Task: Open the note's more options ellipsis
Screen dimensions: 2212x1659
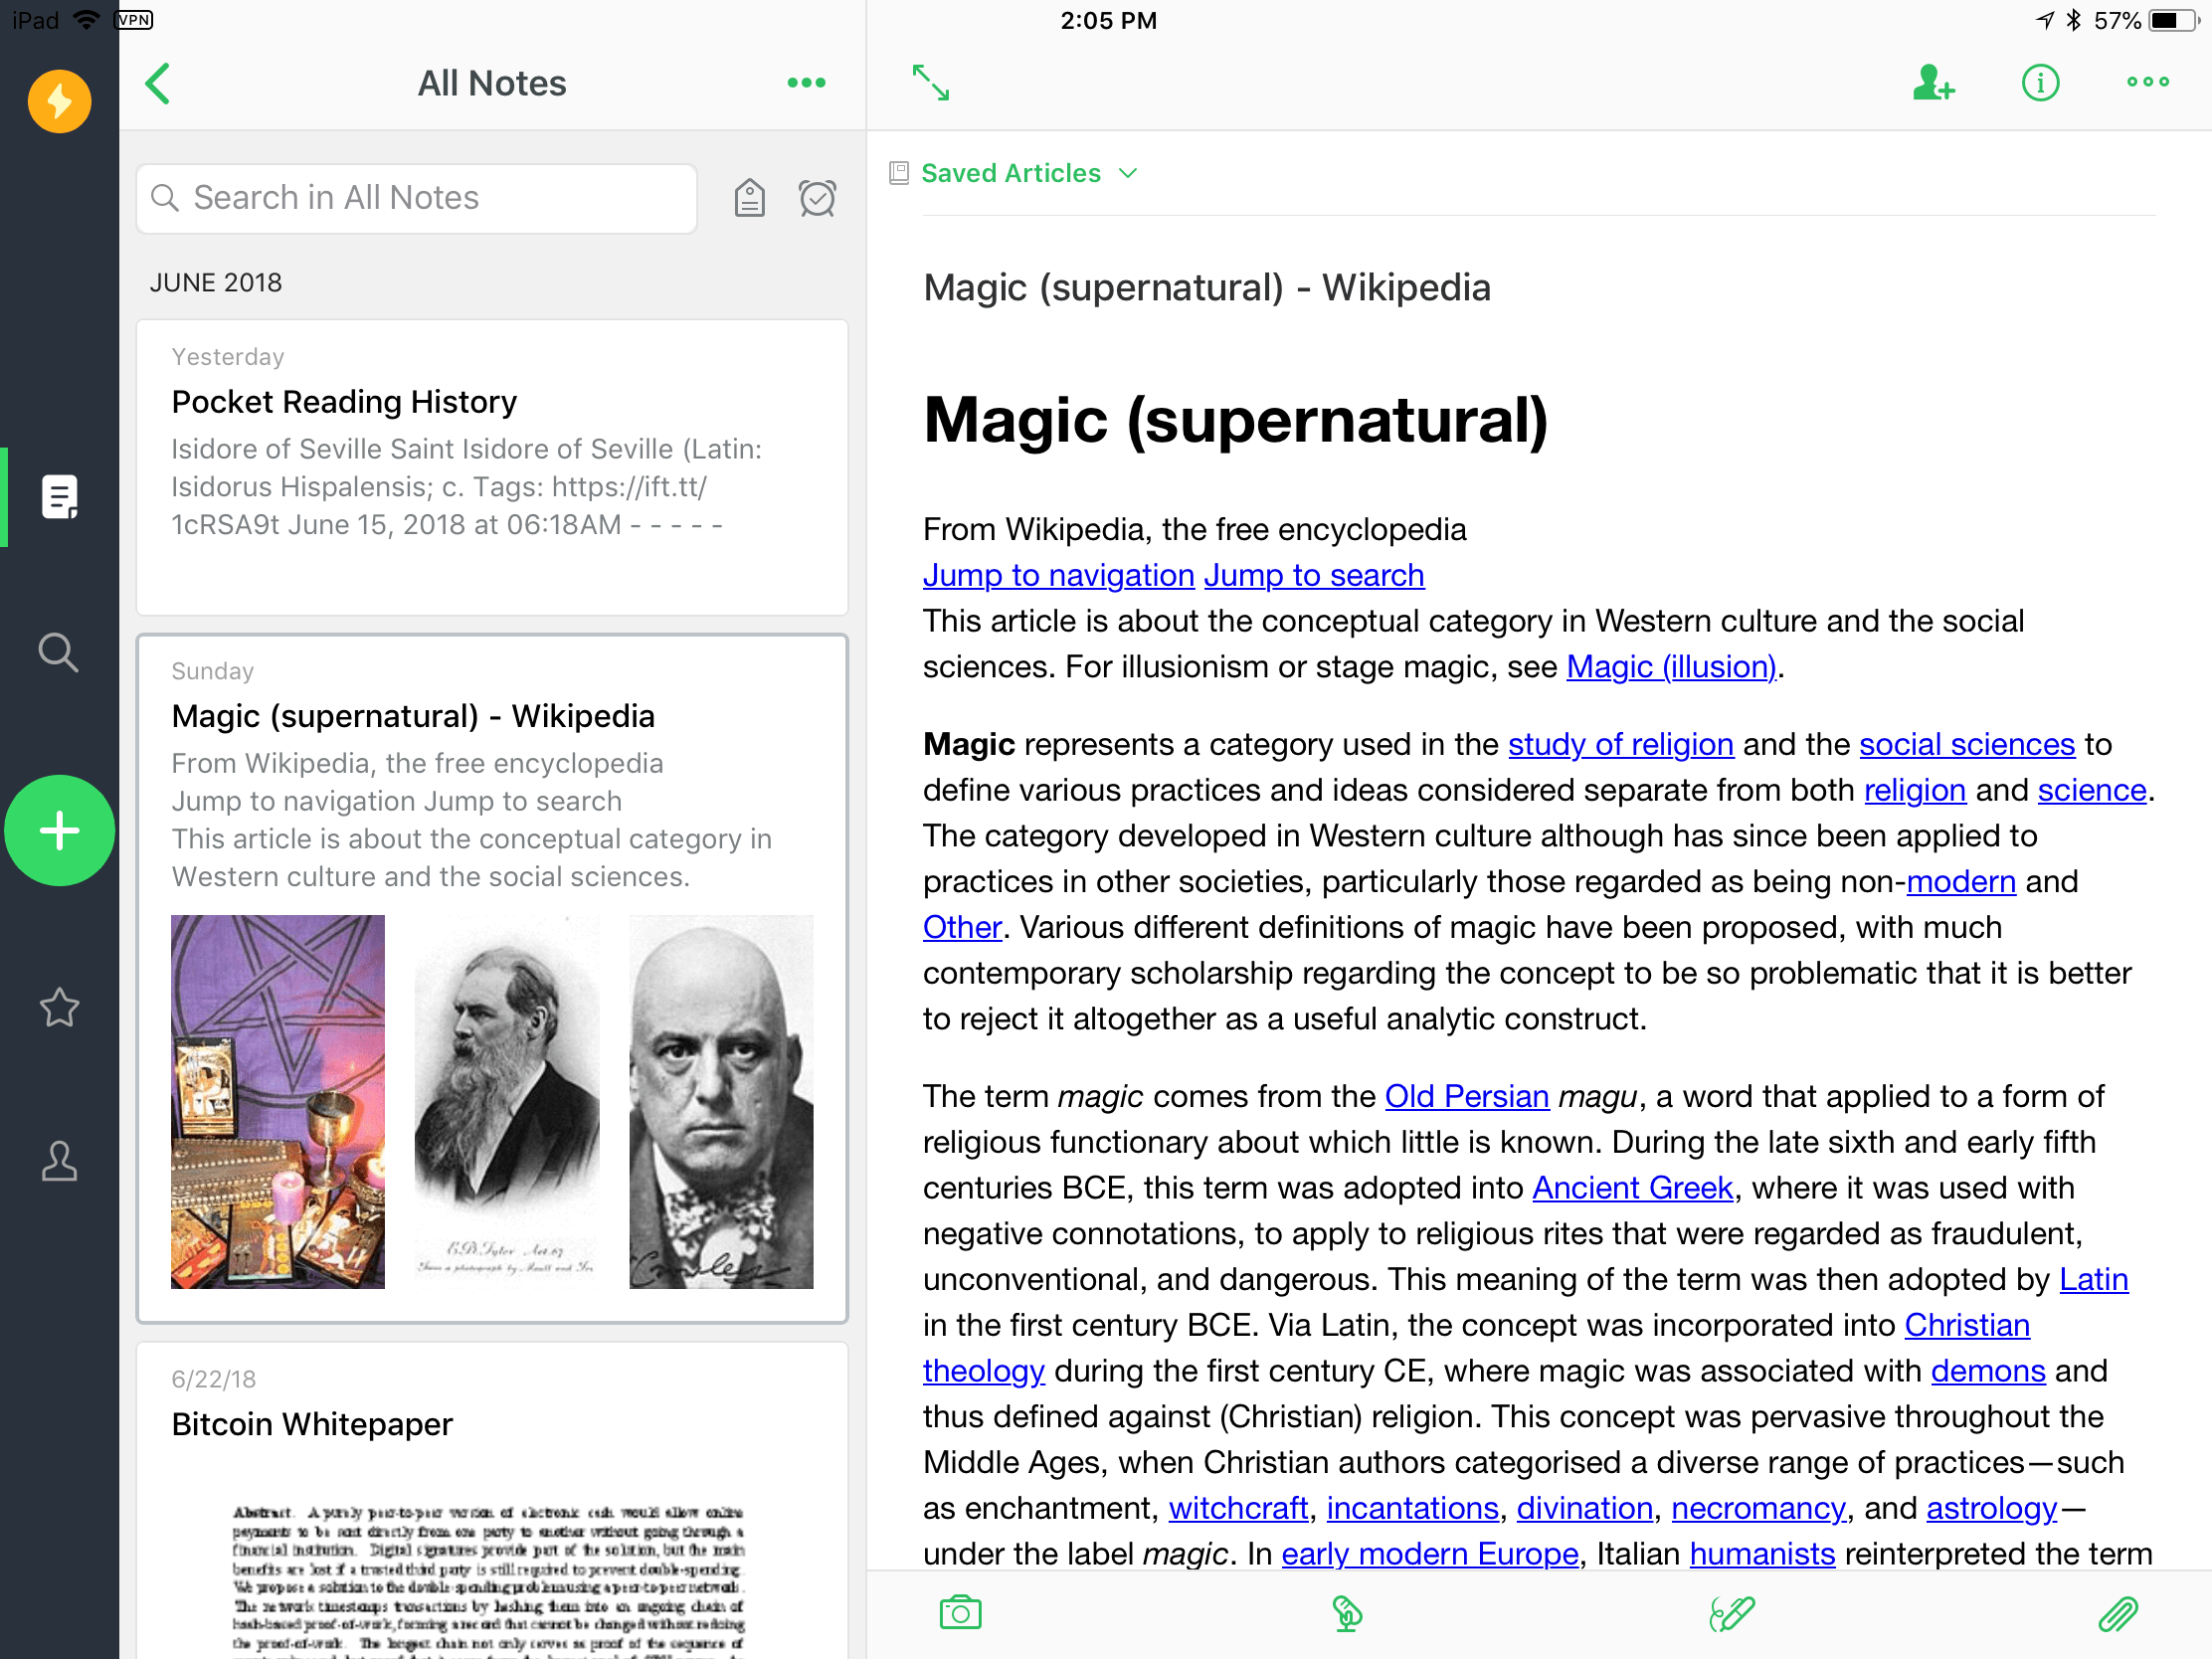Action: tap(2147, 83)
